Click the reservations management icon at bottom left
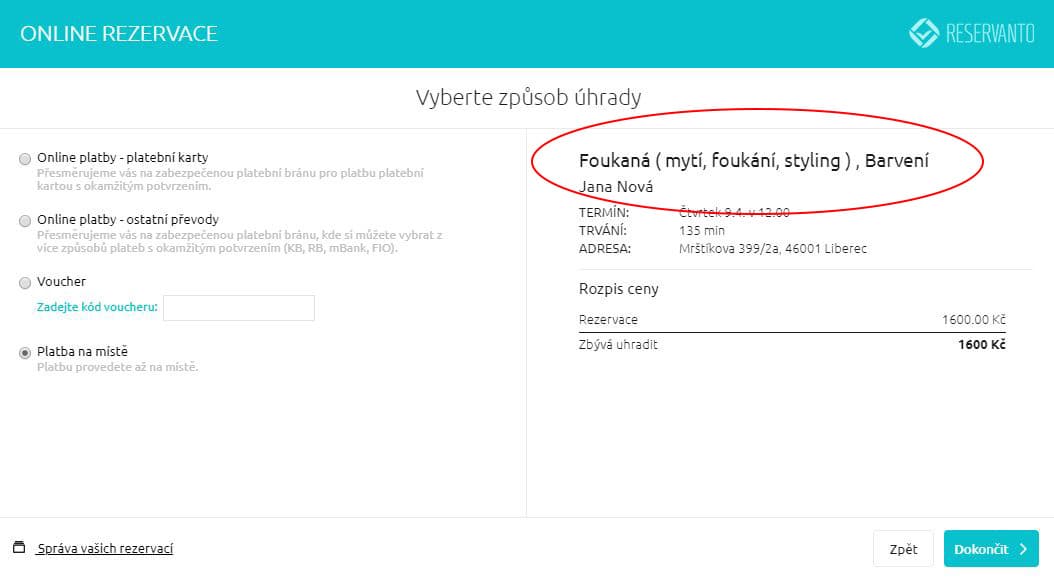This screenshot has width=1054, height=577. click(x=19, y=548)
